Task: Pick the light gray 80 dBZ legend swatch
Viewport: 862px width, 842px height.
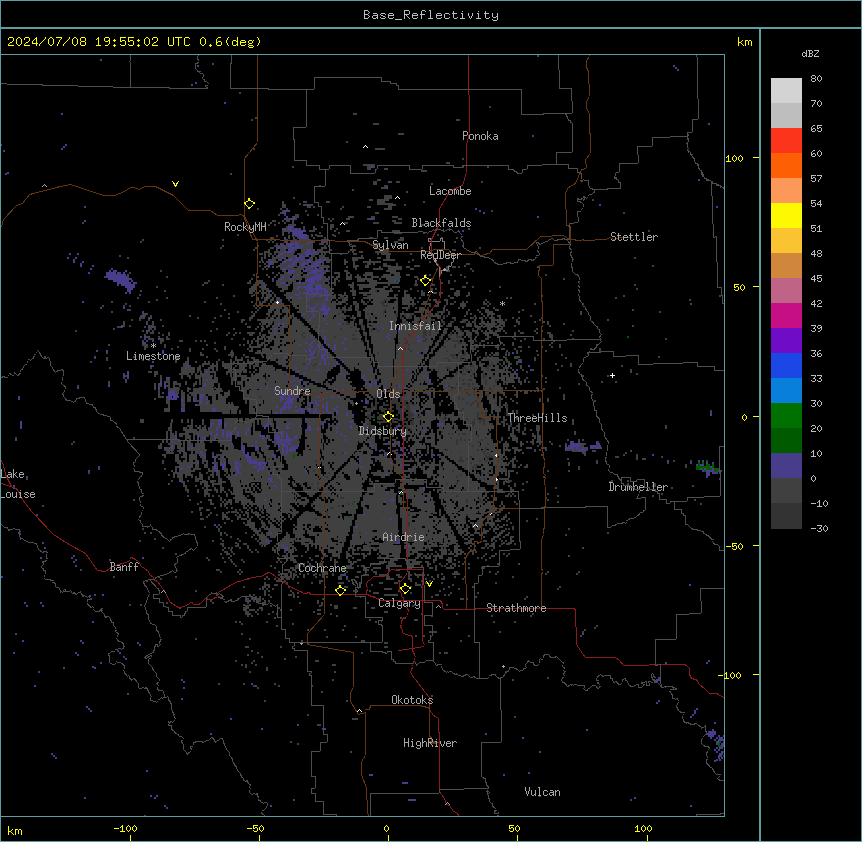Action: (786, 91)
